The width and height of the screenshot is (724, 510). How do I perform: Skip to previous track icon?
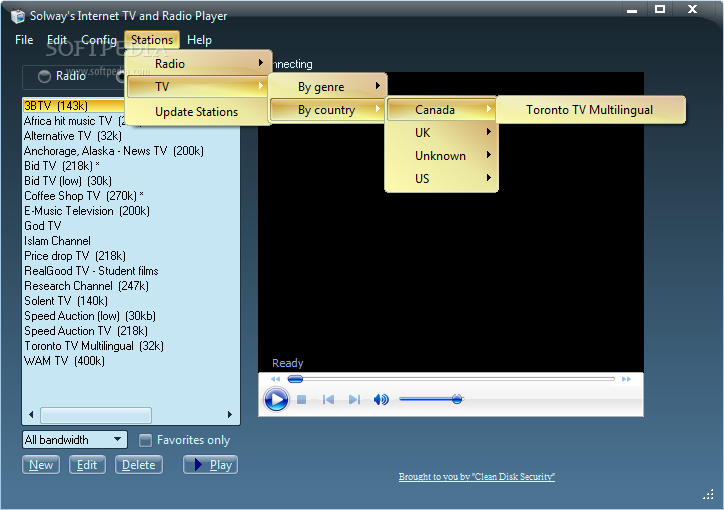point(328,399)
